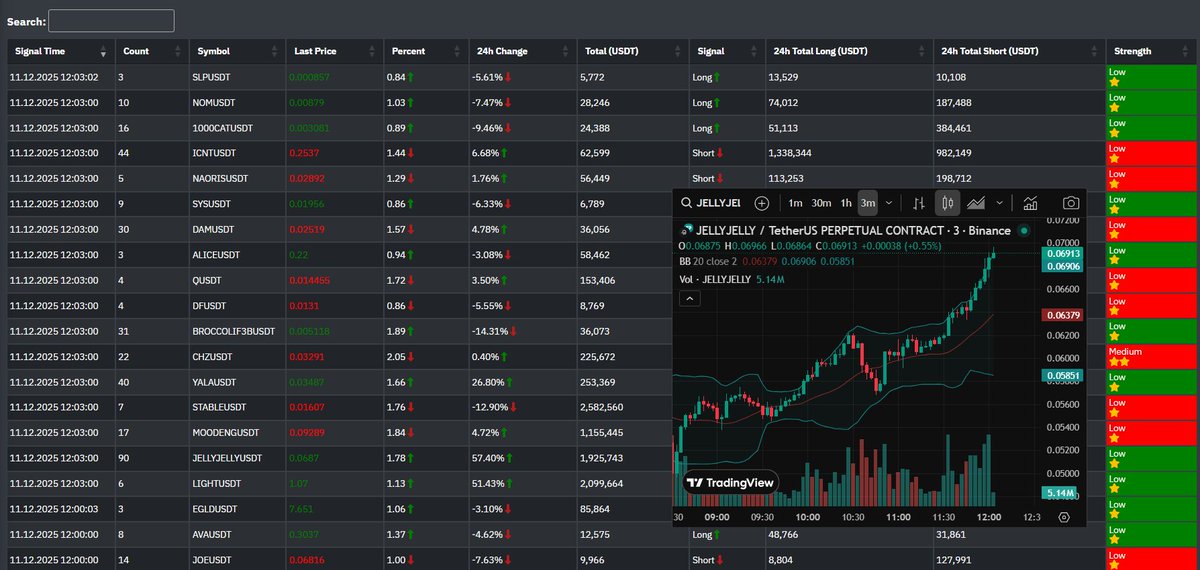Click the CHZUSDT symbol cell
1200x570 pixels.
click(236, 355)
